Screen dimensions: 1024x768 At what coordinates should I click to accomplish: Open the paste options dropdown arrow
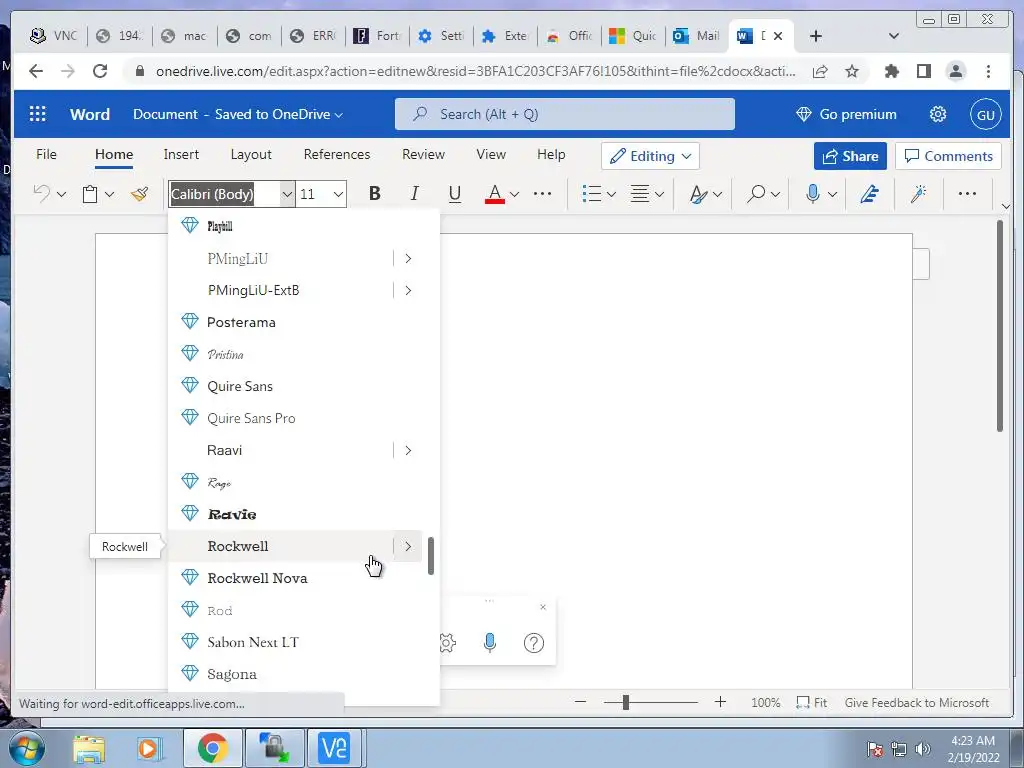pyautogui.click(x=109, y=194)
